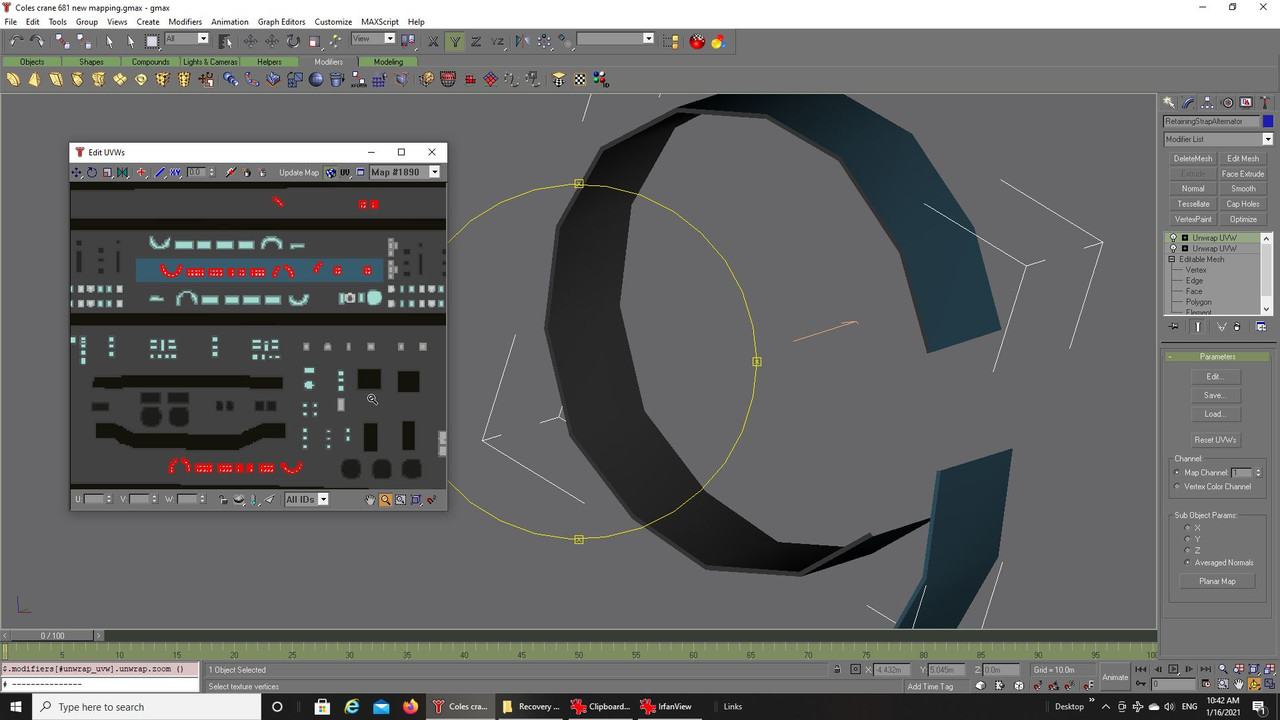Click the Reset UVWs button
Screen dimensions: 1280x720
pos(1215,440)
